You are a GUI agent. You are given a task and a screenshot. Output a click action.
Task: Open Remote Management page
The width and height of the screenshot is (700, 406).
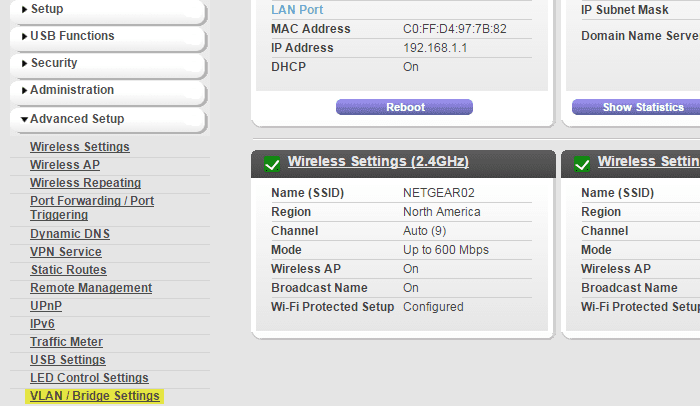[91, 288]
